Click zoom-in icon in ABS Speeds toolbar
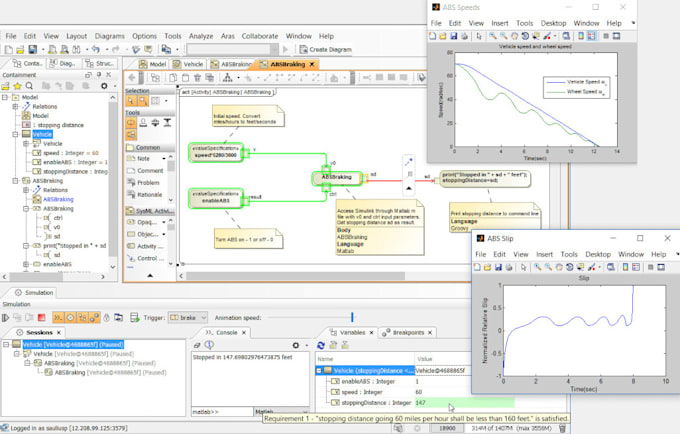The width and height of the screenshot is (680, 434). 493,36
